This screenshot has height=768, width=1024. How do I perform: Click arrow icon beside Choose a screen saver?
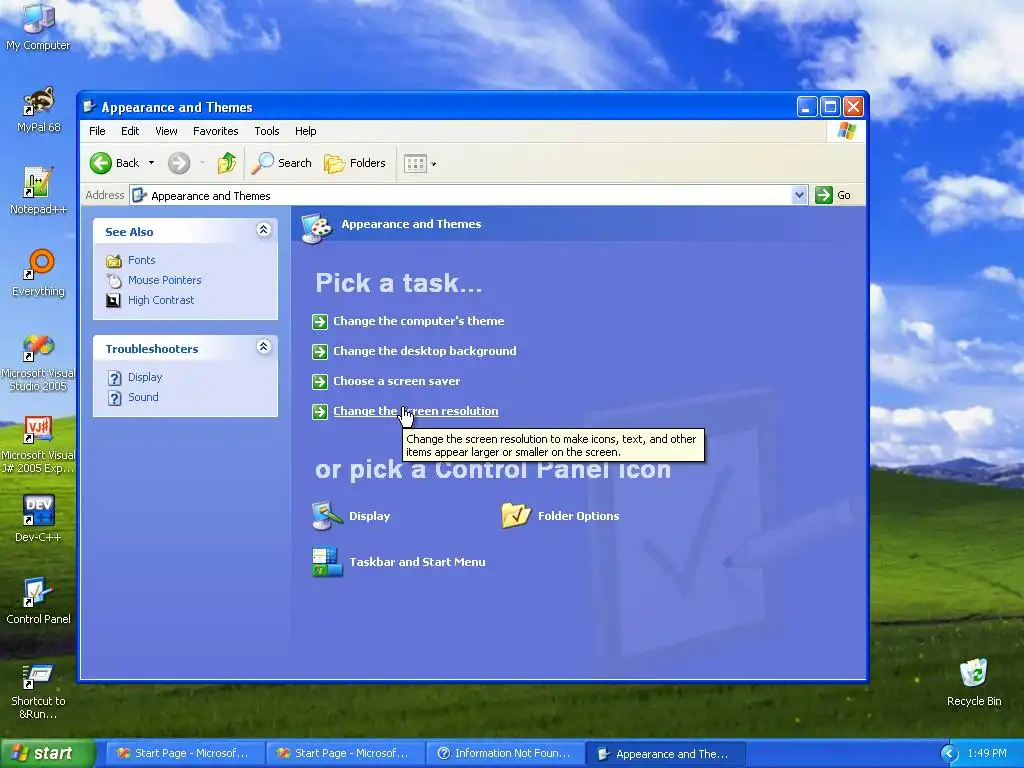320,381
